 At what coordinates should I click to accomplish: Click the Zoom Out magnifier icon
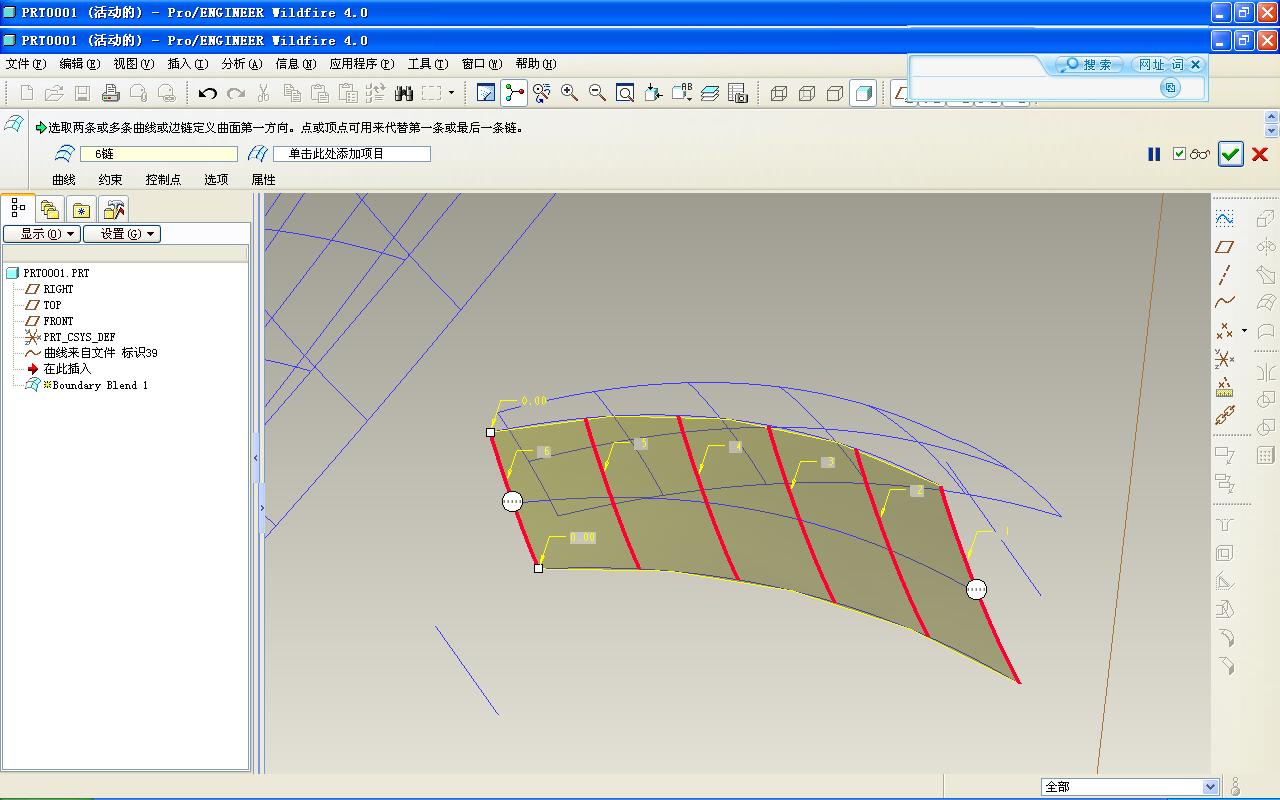click(598, 93)
